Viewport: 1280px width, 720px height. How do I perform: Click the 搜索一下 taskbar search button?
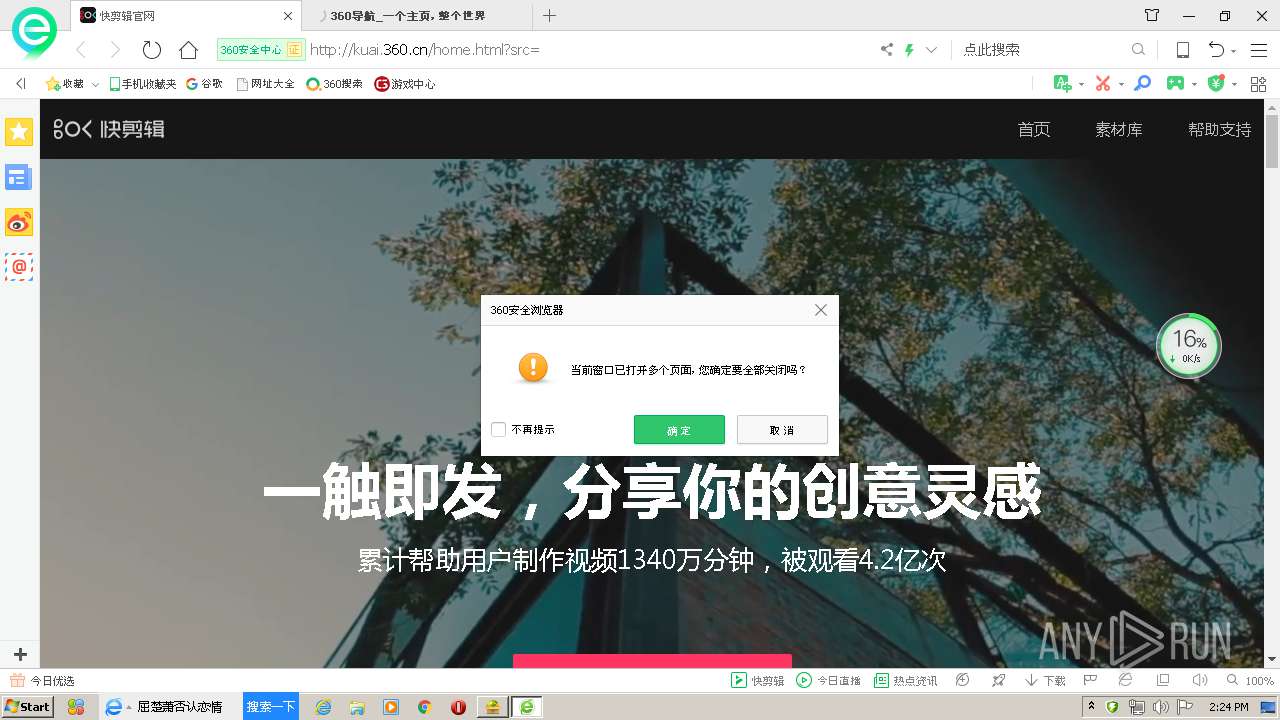[x=271, y=707]
